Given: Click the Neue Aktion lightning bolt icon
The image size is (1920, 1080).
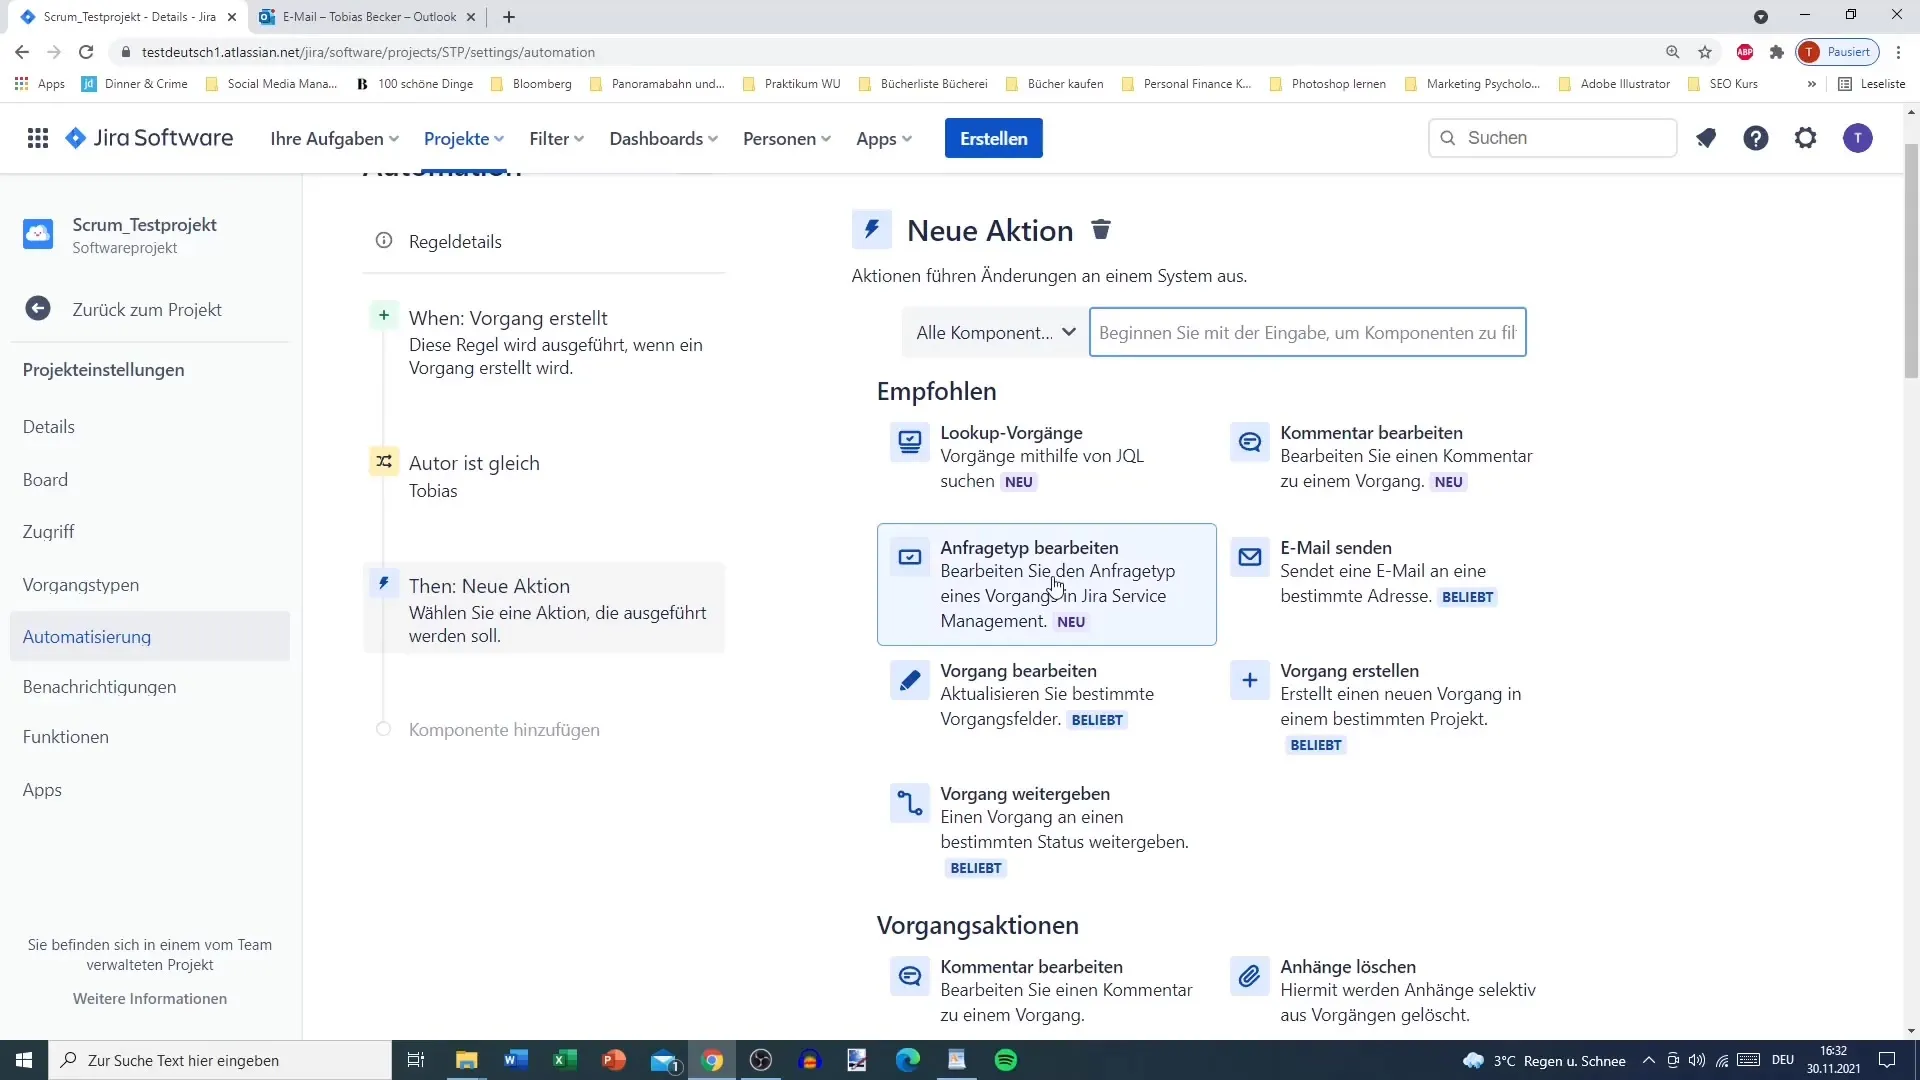Looking at the screenshot, I should pyautogui.click(x=870, y=229).
